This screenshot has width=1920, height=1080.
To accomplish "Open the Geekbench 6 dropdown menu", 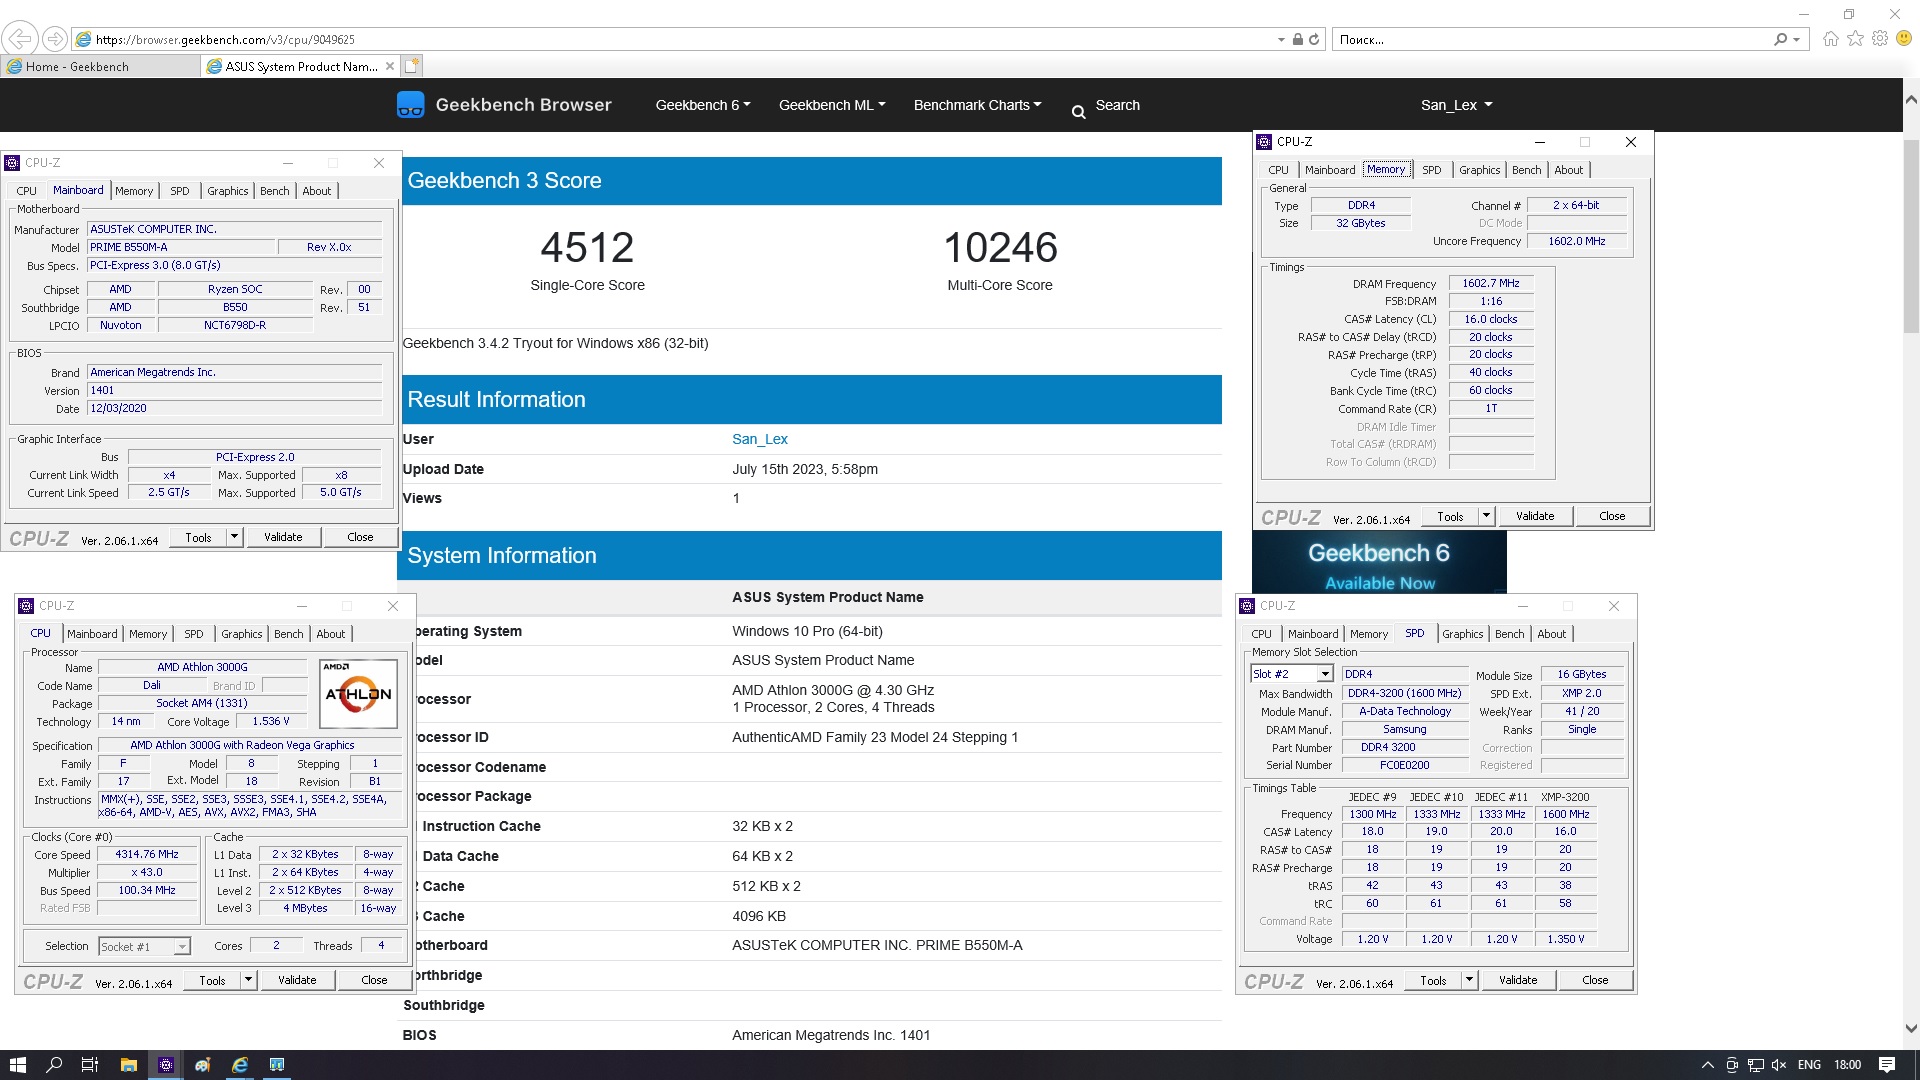I will click(703, 105).
